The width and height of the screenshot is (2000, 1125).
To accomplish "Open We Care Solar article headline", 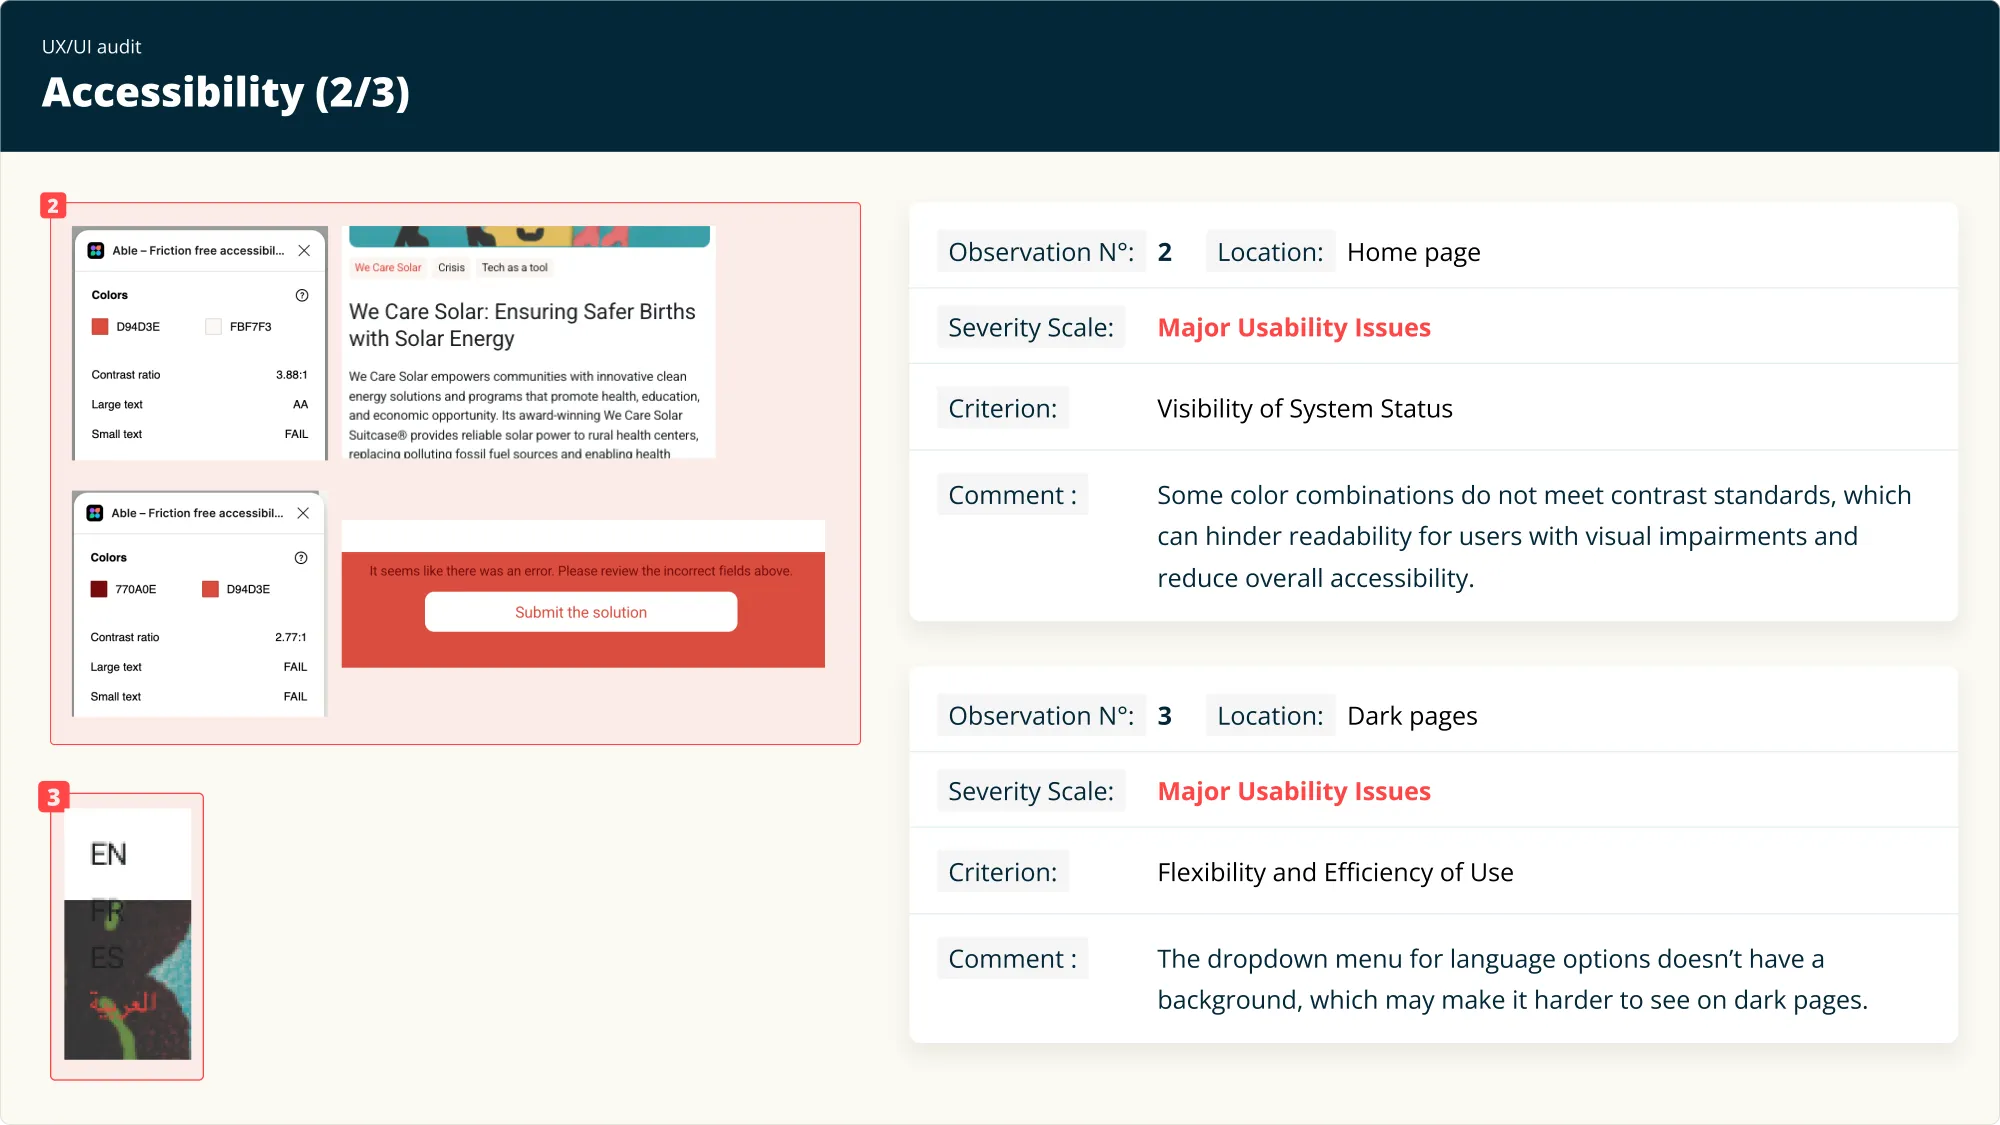I will point(521,325).
